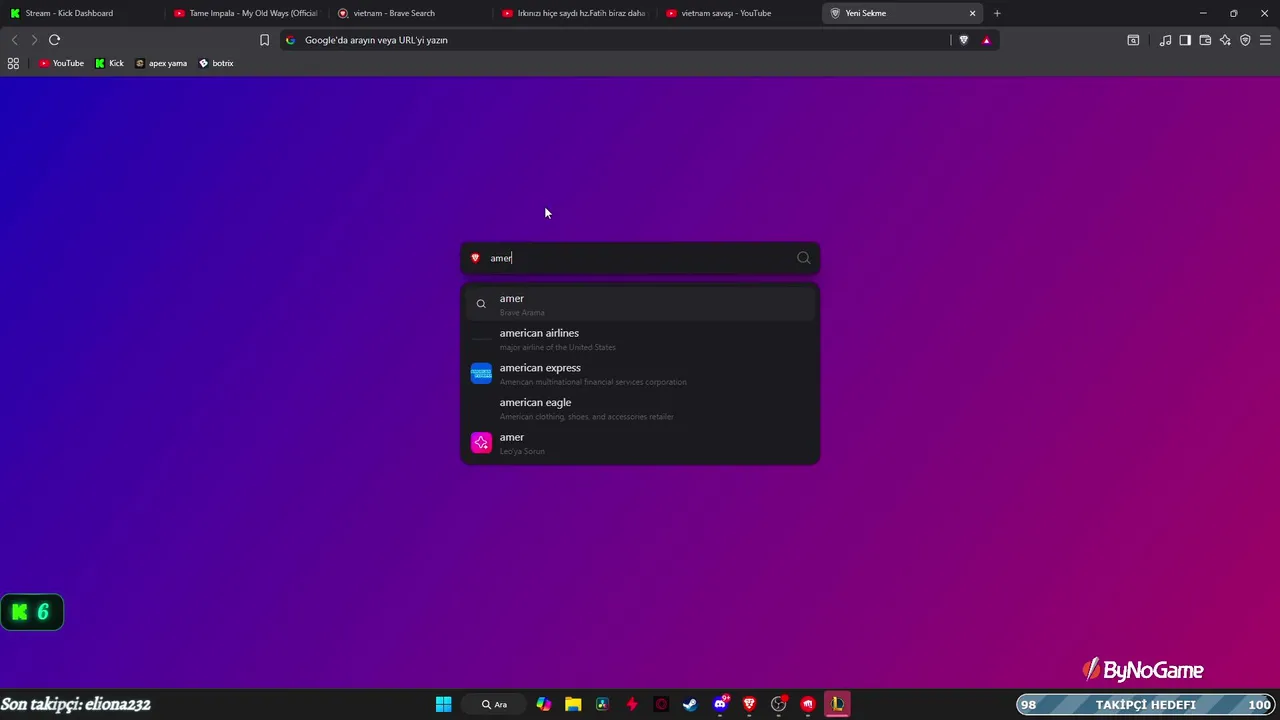The width and height of the screenshot is (1280, 720).
Task: Click the magnifier icon in search box
Action: pos(803,258)
